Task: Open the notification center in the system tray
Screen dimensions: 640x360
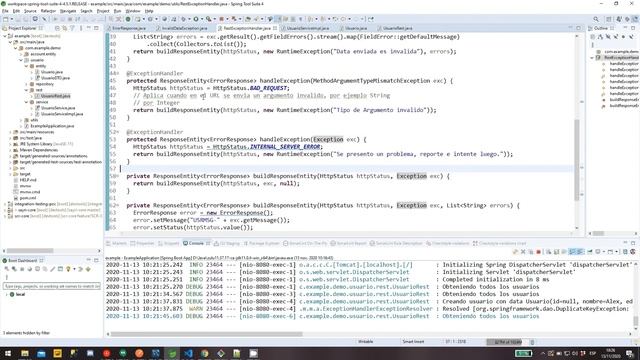Action: click(630, 353)
